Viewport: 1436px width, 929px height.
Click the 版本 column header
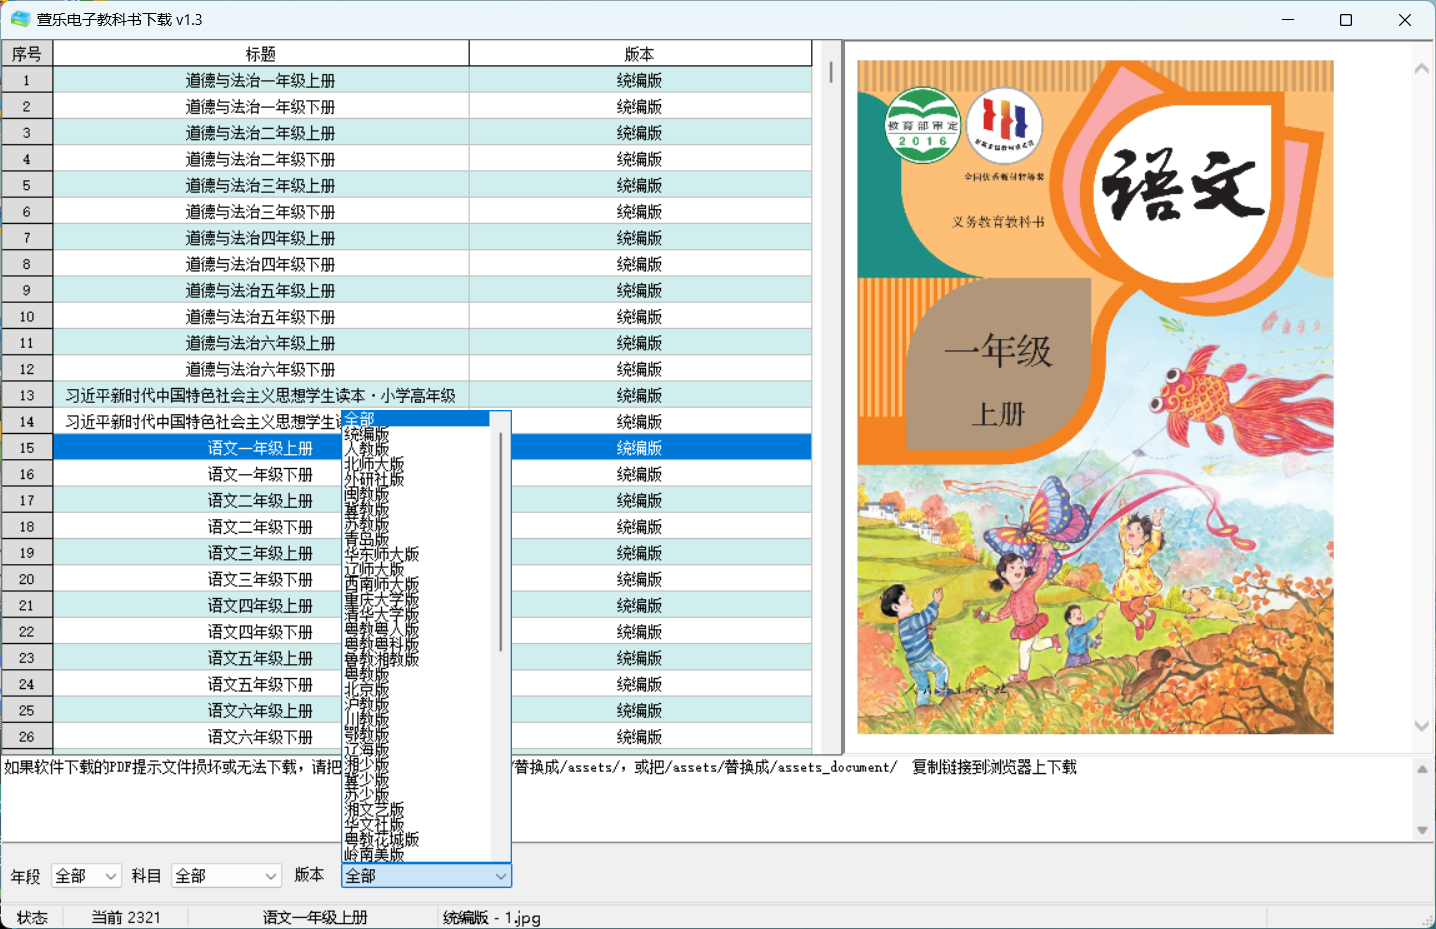[640, 54]
